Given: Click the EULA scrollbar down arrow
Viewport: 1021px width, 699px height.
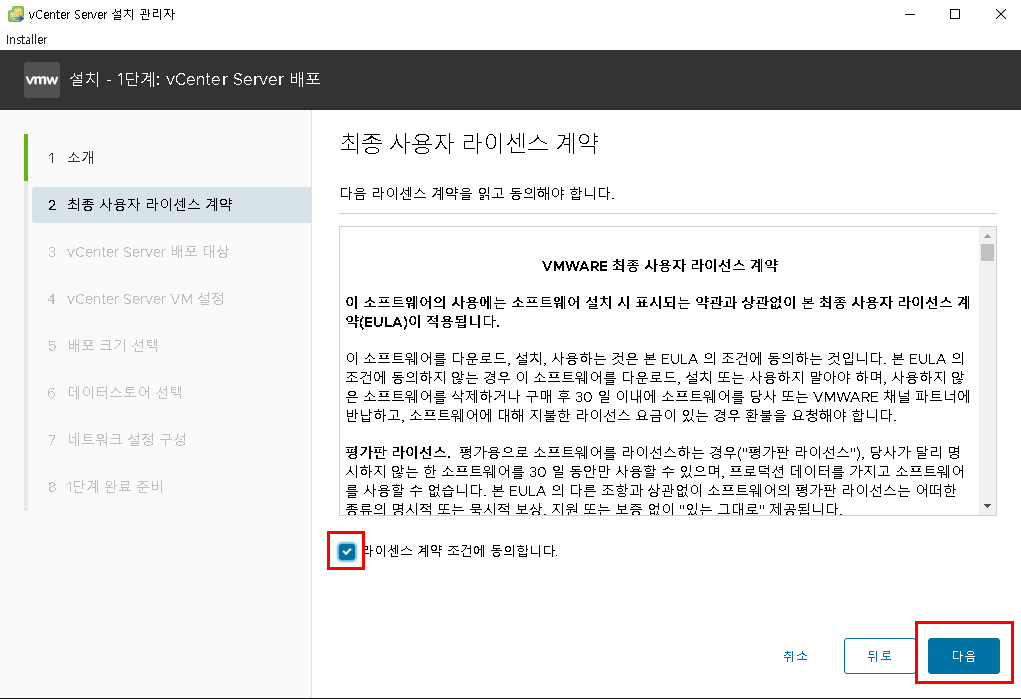Looking at the screenshot, I should pyautogui.click(x=988, y=506).
